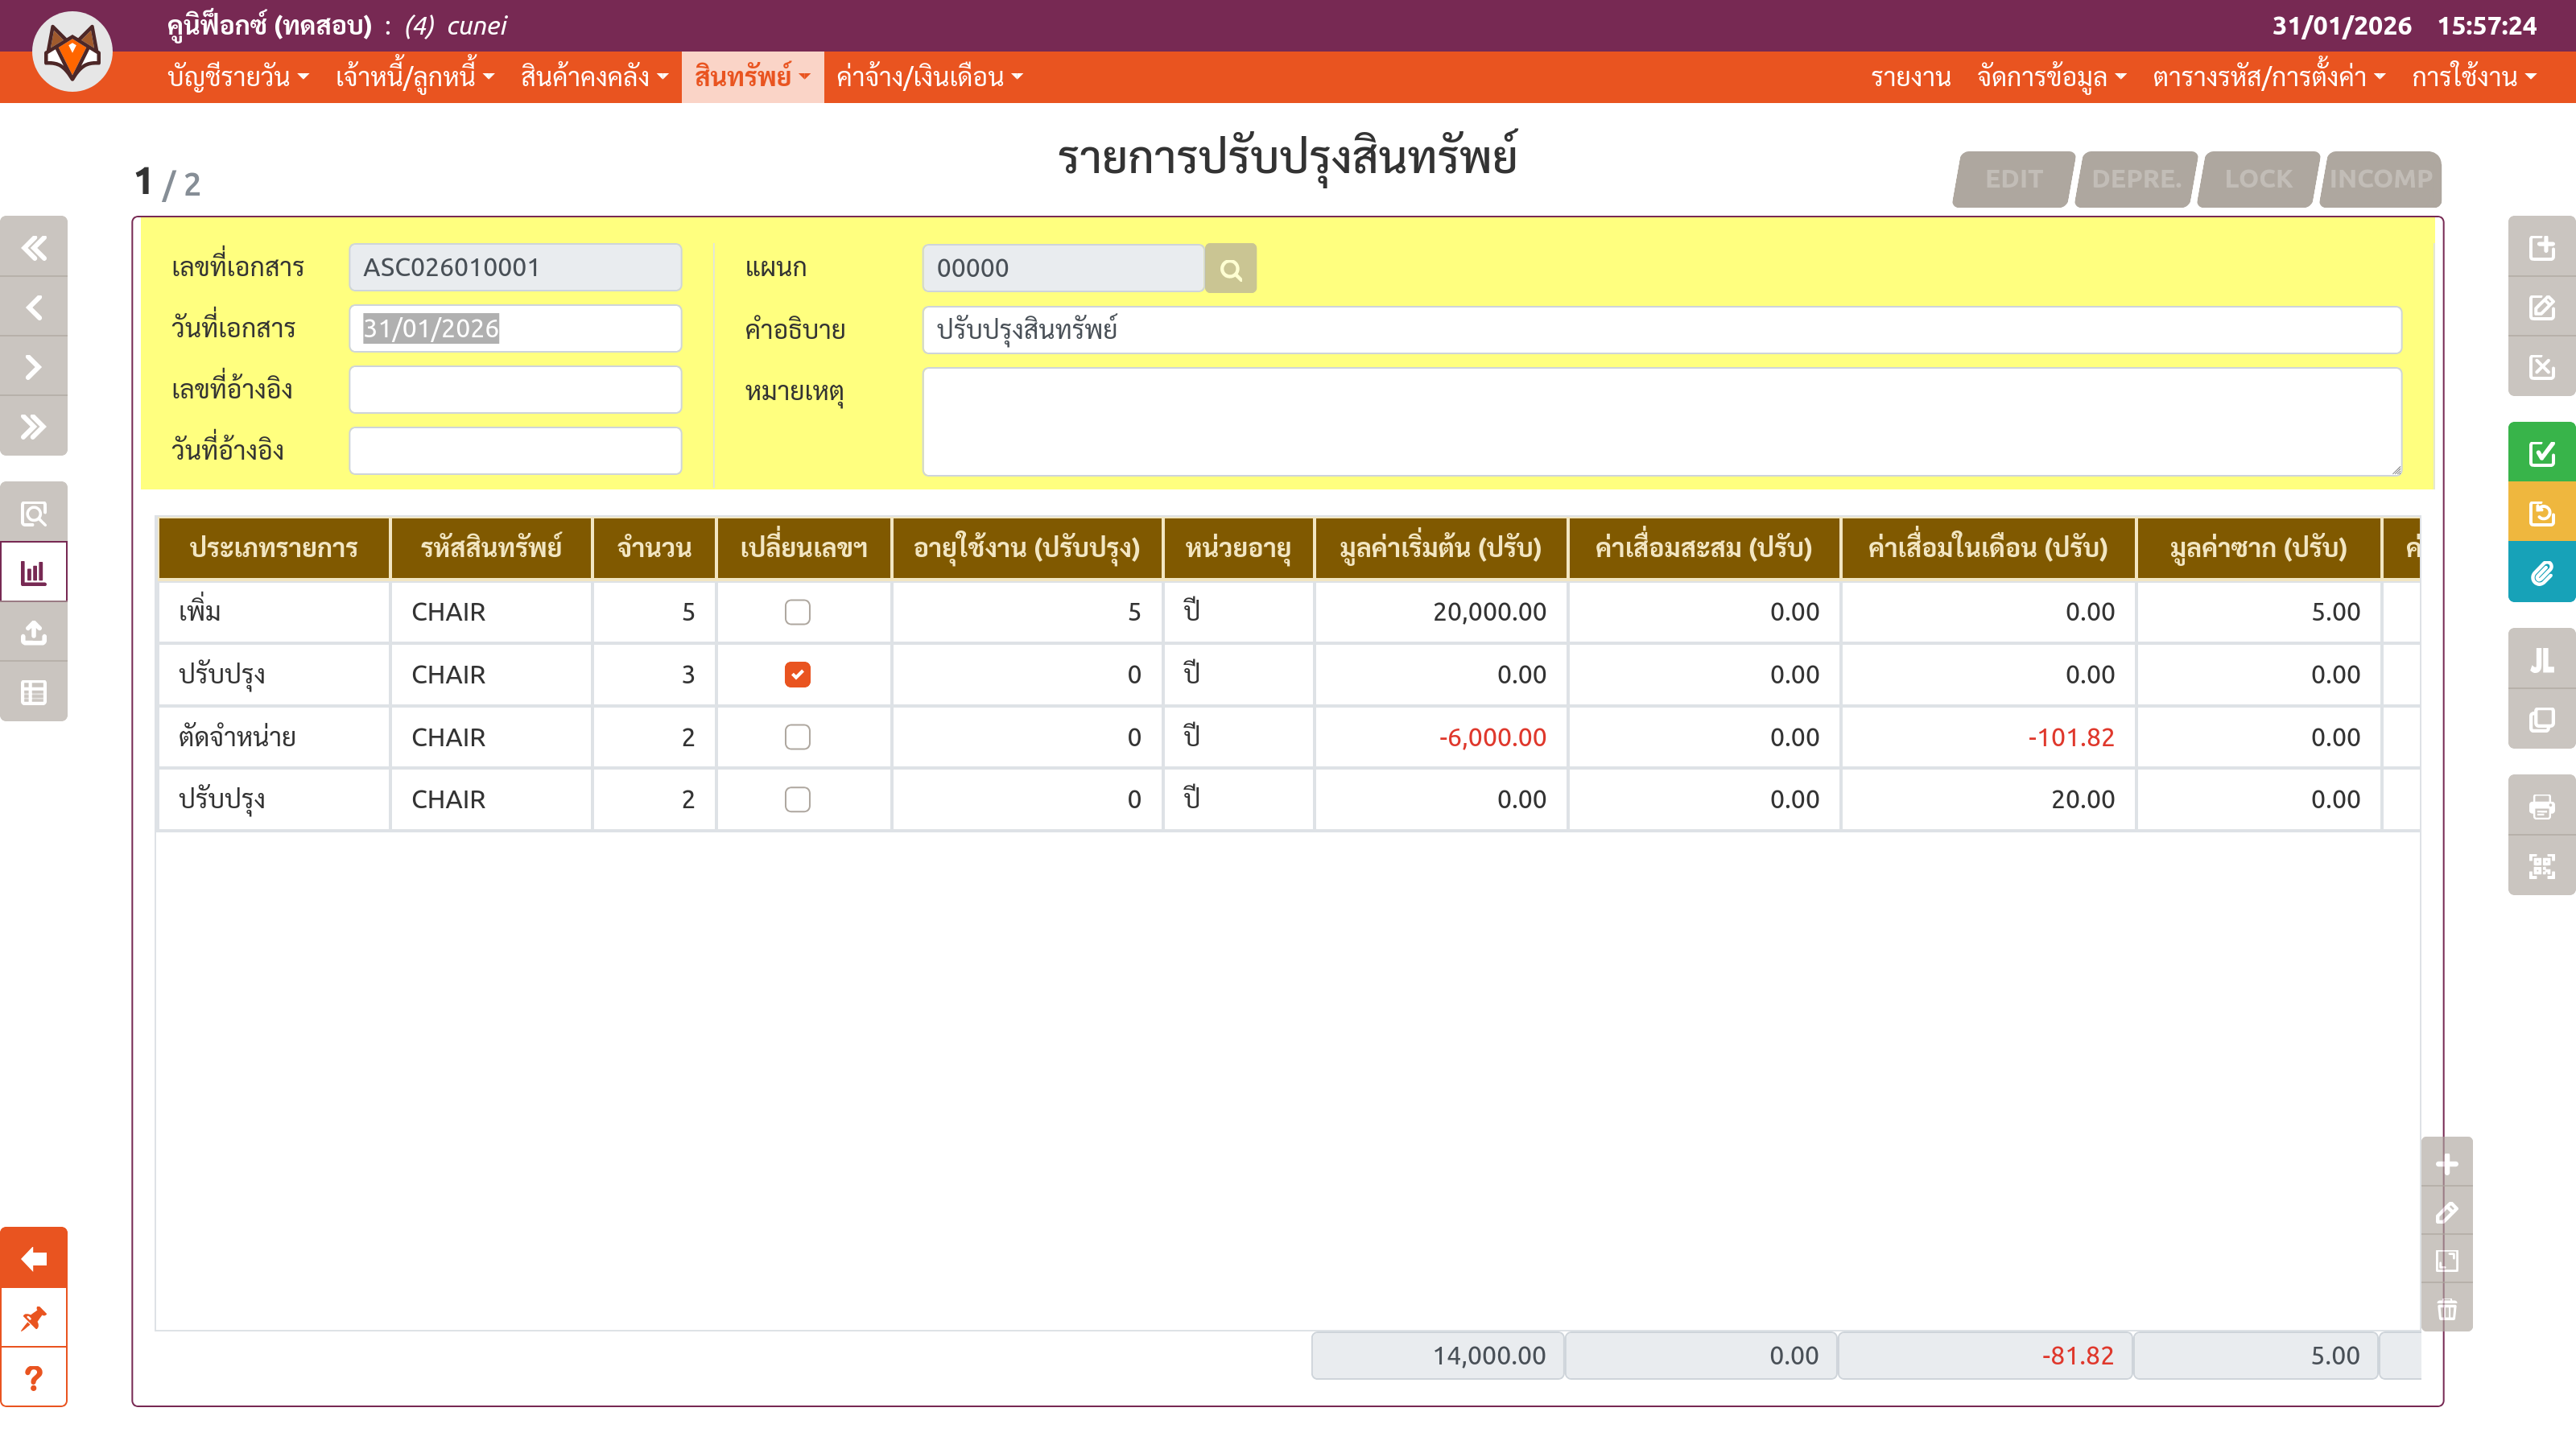Jump to first record with double-left chevron
The width and height of the screenshot is (2576, 1449).
click(34, 247)
